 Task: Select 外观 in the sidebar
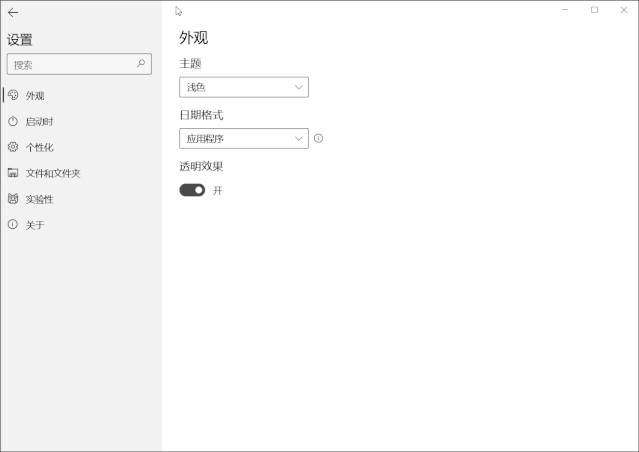coord(81,95)
